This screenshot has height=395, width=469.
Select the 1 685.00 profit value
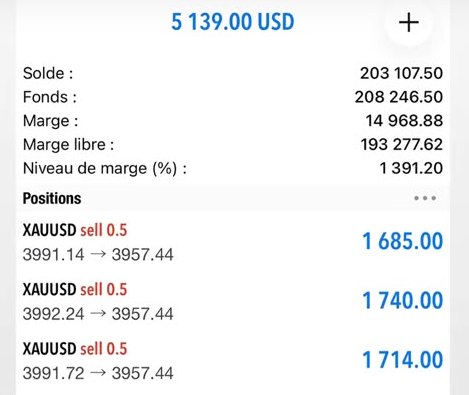point(403,241)
